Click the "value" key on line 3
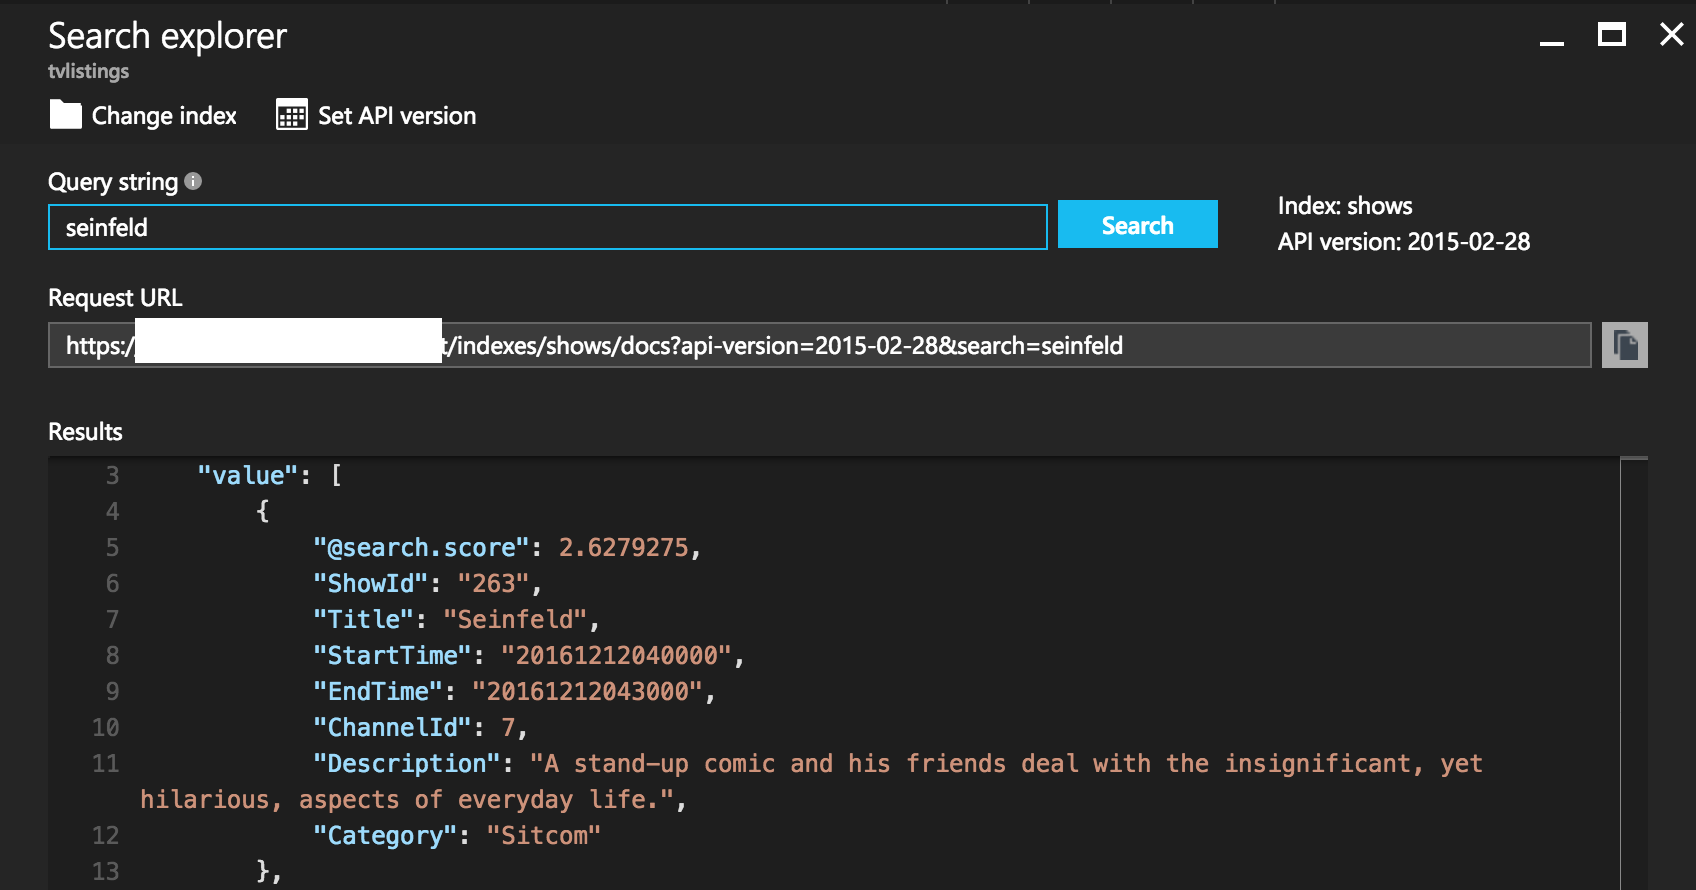The image size is (1696, 890). pos(248,475)
